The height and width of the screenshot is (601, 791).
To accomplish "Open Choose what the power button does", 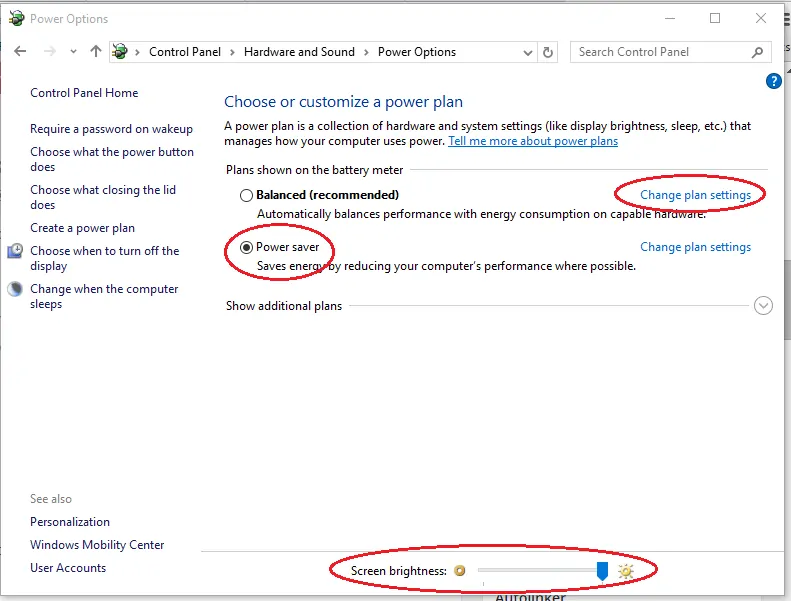I will point(112,159).
